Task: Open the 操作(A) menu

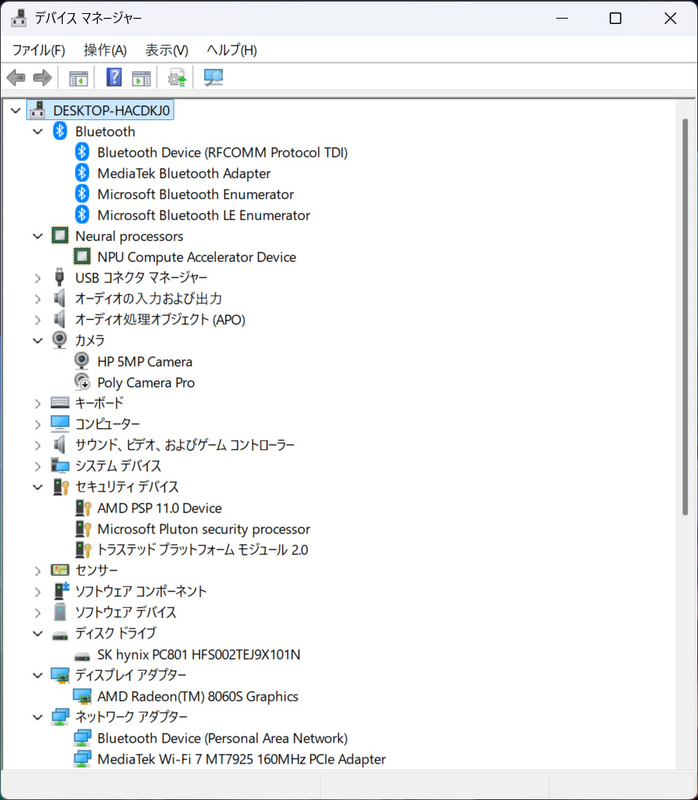Action: (x=105, y=50)
